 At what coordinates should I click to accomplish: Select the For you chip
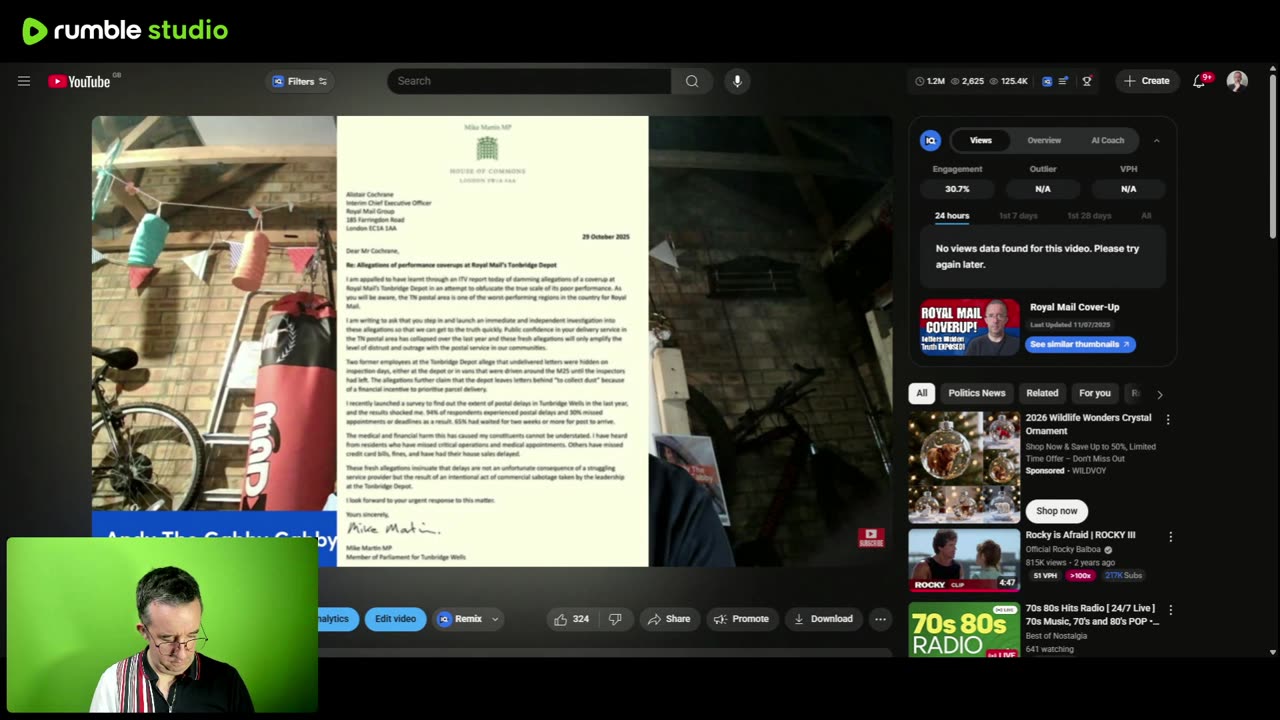pos(1095,393)
